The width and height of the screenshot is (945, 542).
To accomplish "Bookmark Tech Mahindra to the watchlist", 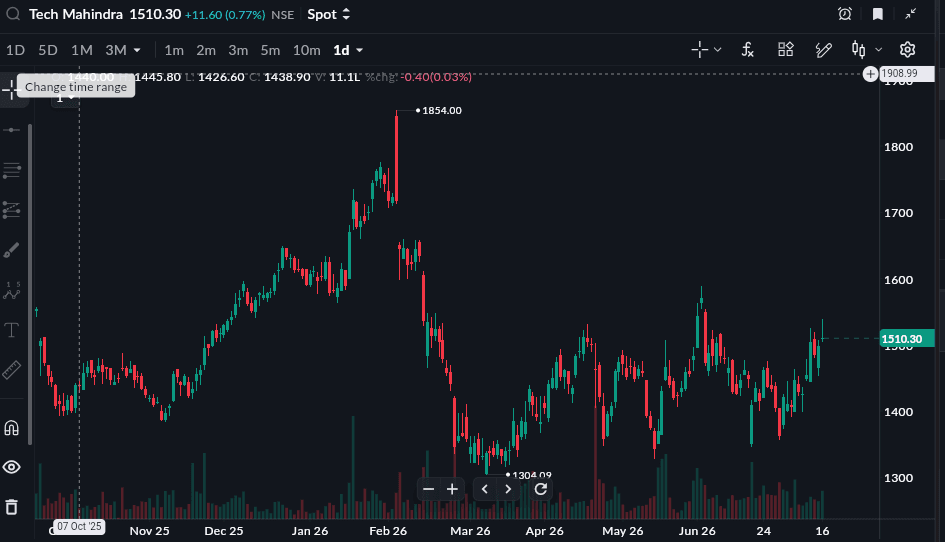I will coord(878,14).
